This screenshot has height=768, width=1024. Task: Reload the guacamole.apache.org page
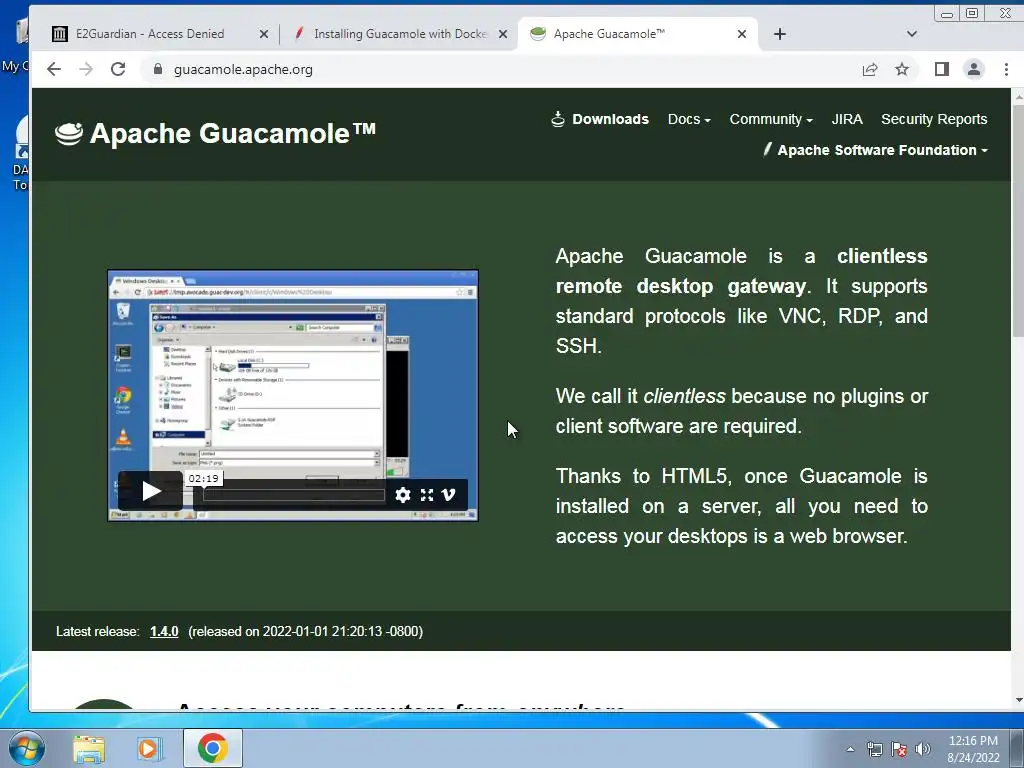click(118, 69)
